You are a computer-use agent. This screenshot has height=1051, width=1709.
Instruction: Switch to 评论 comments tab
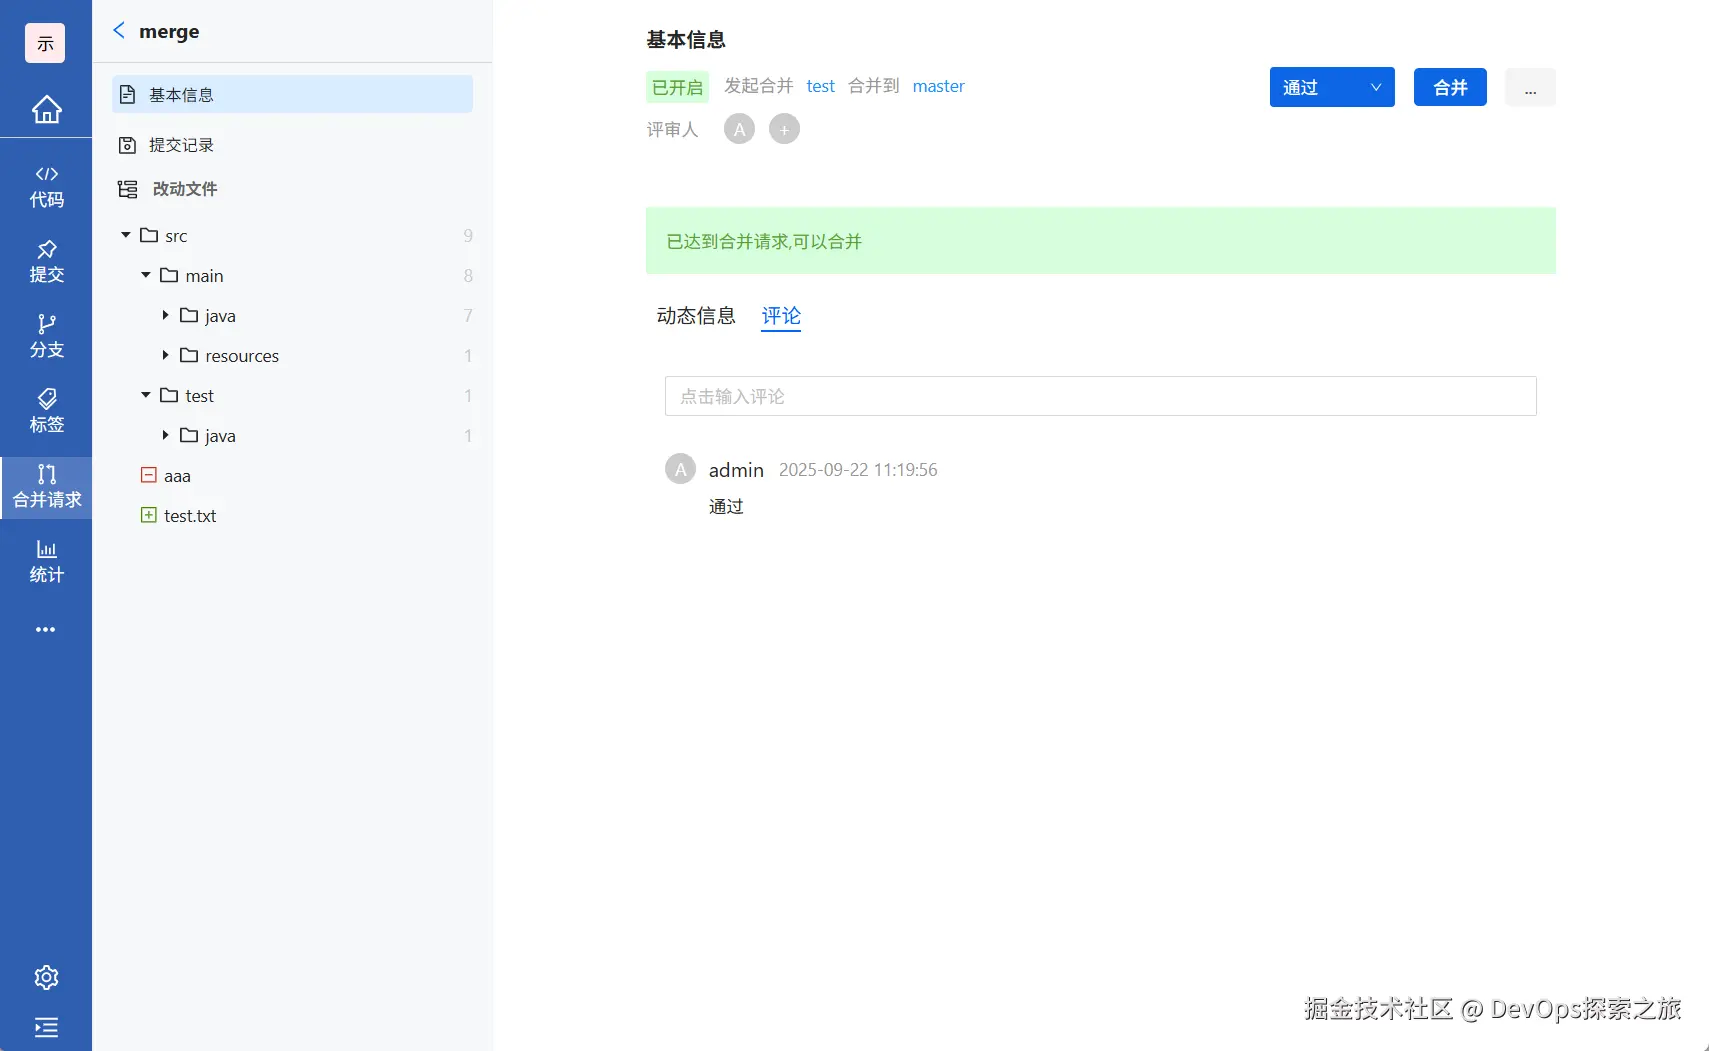781,316
